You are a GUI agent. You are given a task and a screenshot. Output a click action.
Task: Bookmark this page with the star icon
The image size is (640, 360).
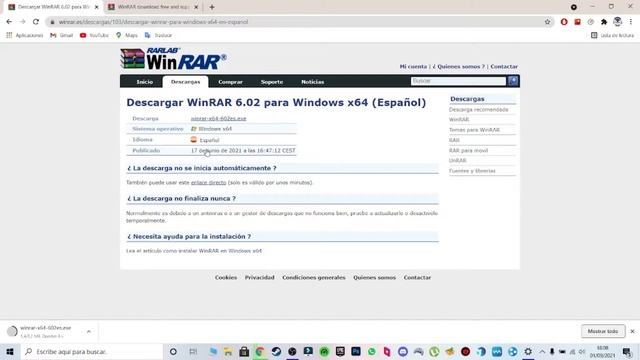click(547, 22)
